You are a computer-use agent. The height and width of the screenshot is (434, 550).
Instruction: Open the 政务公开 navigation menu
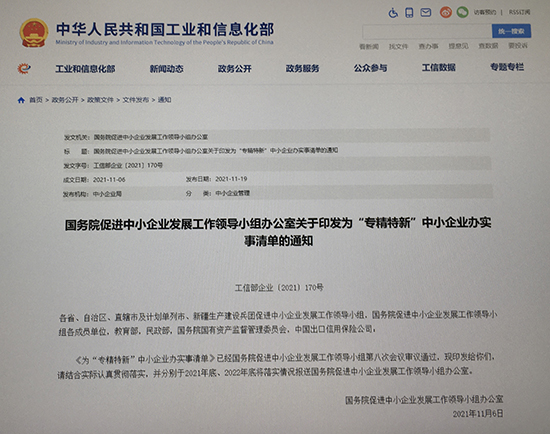235,68
